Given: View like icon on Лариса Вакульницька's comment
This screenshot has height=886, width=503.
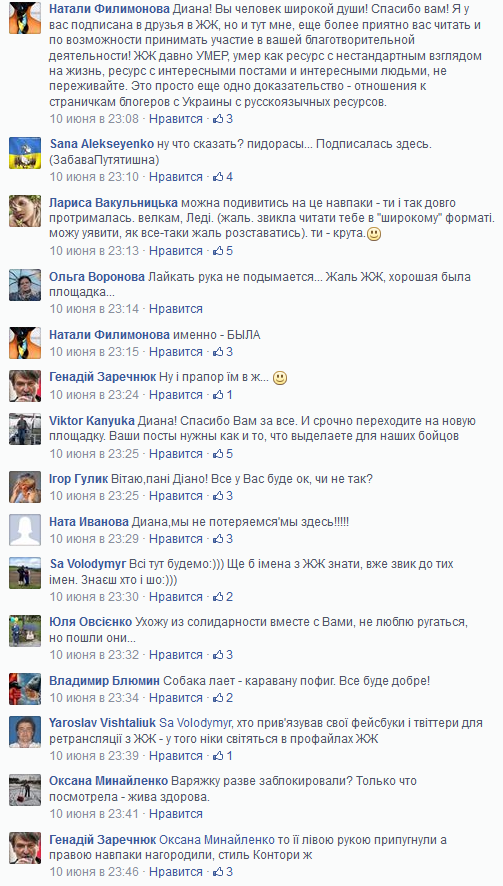Looking at the screenshot, I should [218, 250].
